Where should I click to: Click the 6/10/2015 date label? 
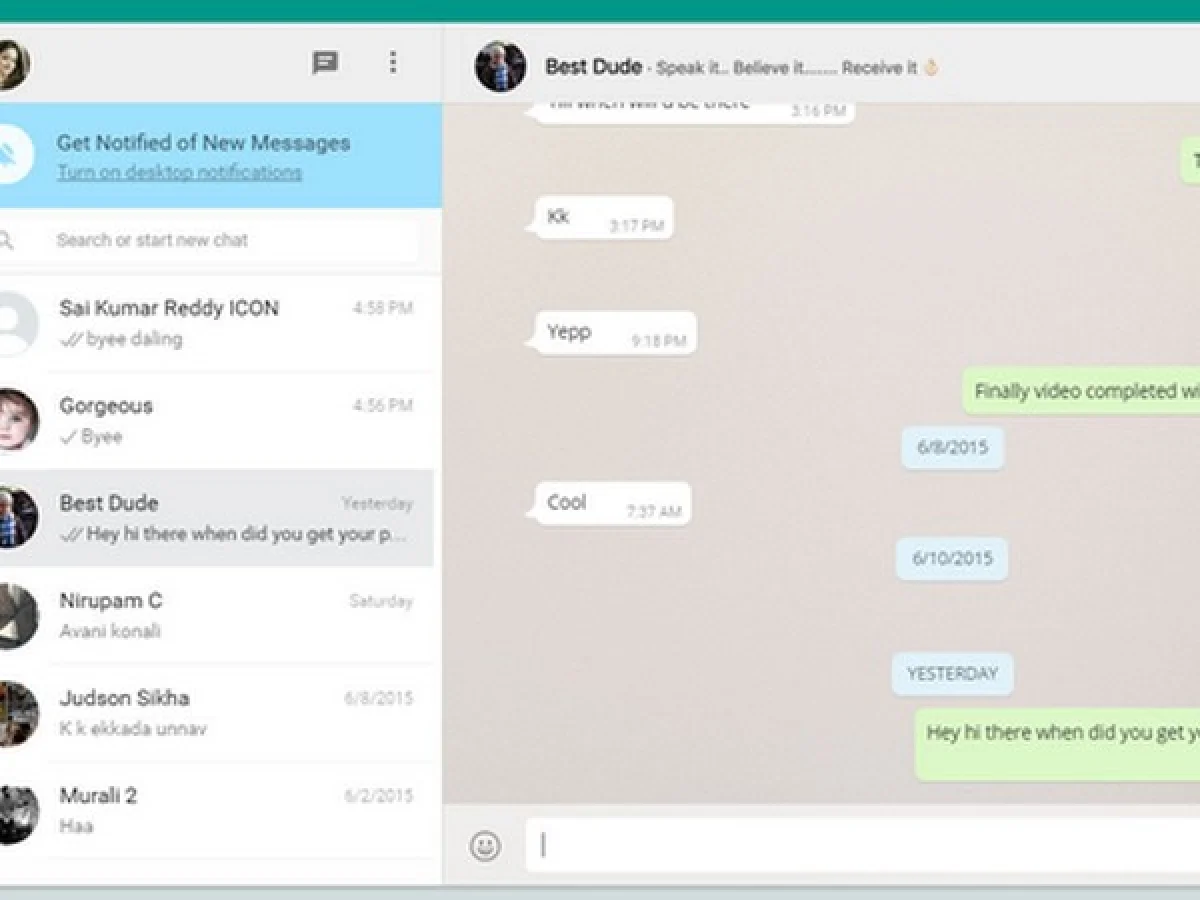(x=952, y=558)
